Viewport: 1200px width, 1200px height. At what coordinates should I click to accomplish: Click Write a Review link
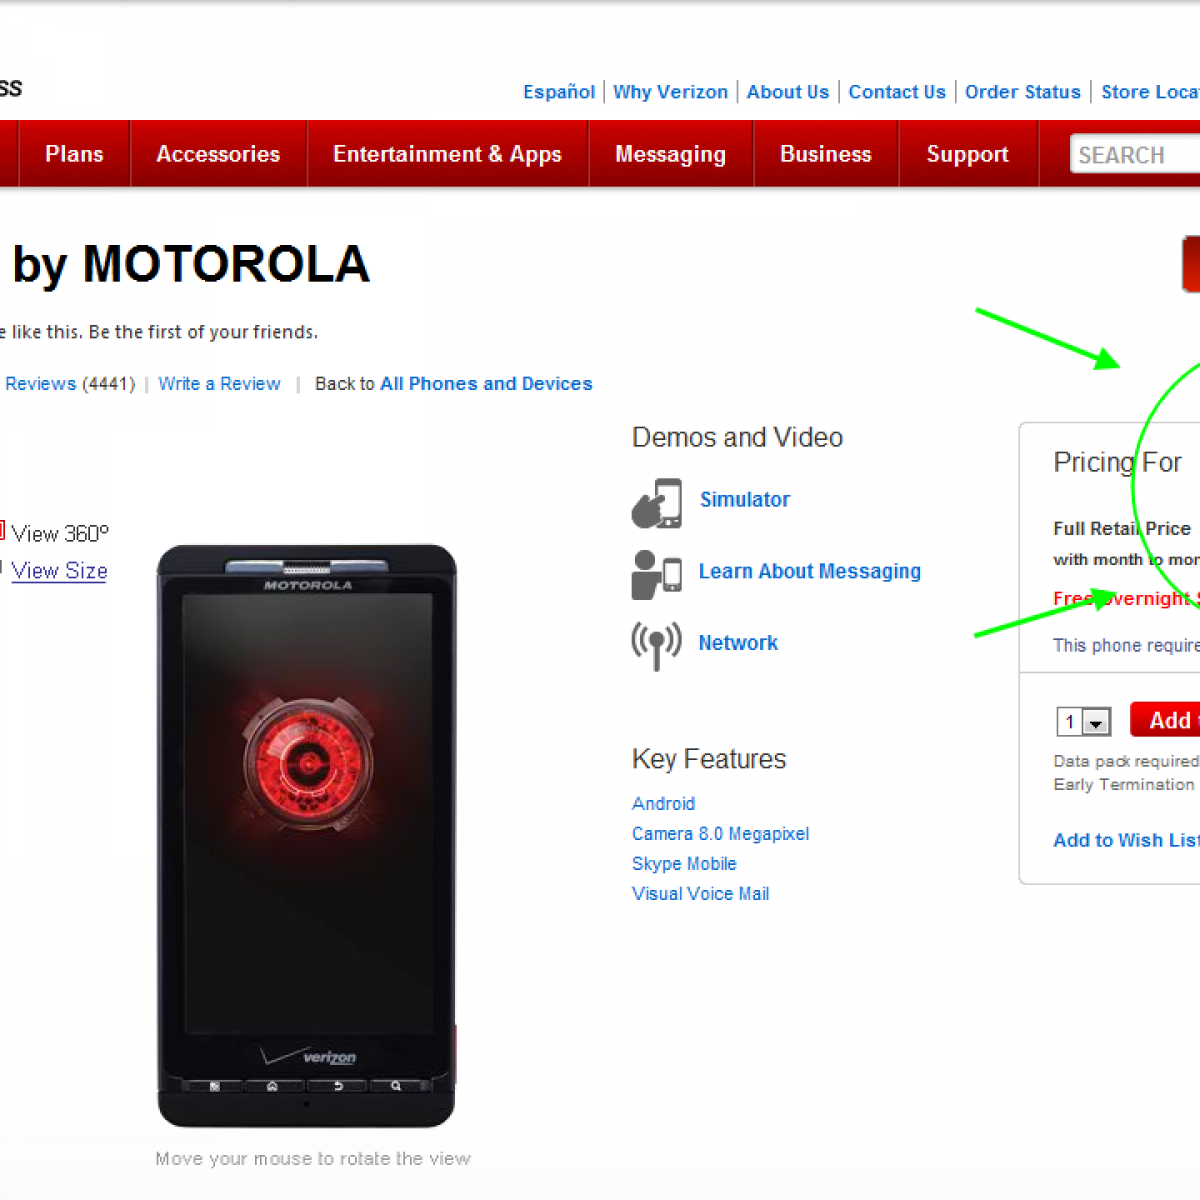[219, 384]
